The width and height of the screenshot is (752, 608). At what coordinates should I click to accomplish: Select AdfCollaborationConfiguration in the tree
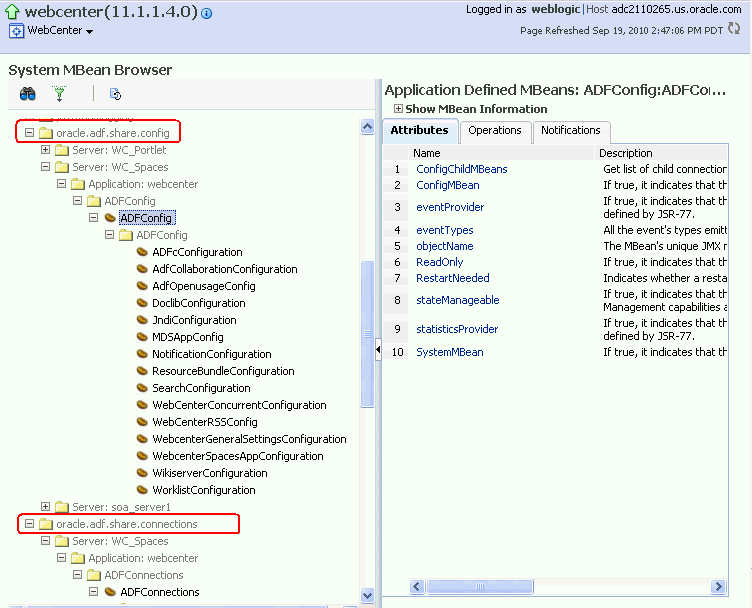point(224,269)
